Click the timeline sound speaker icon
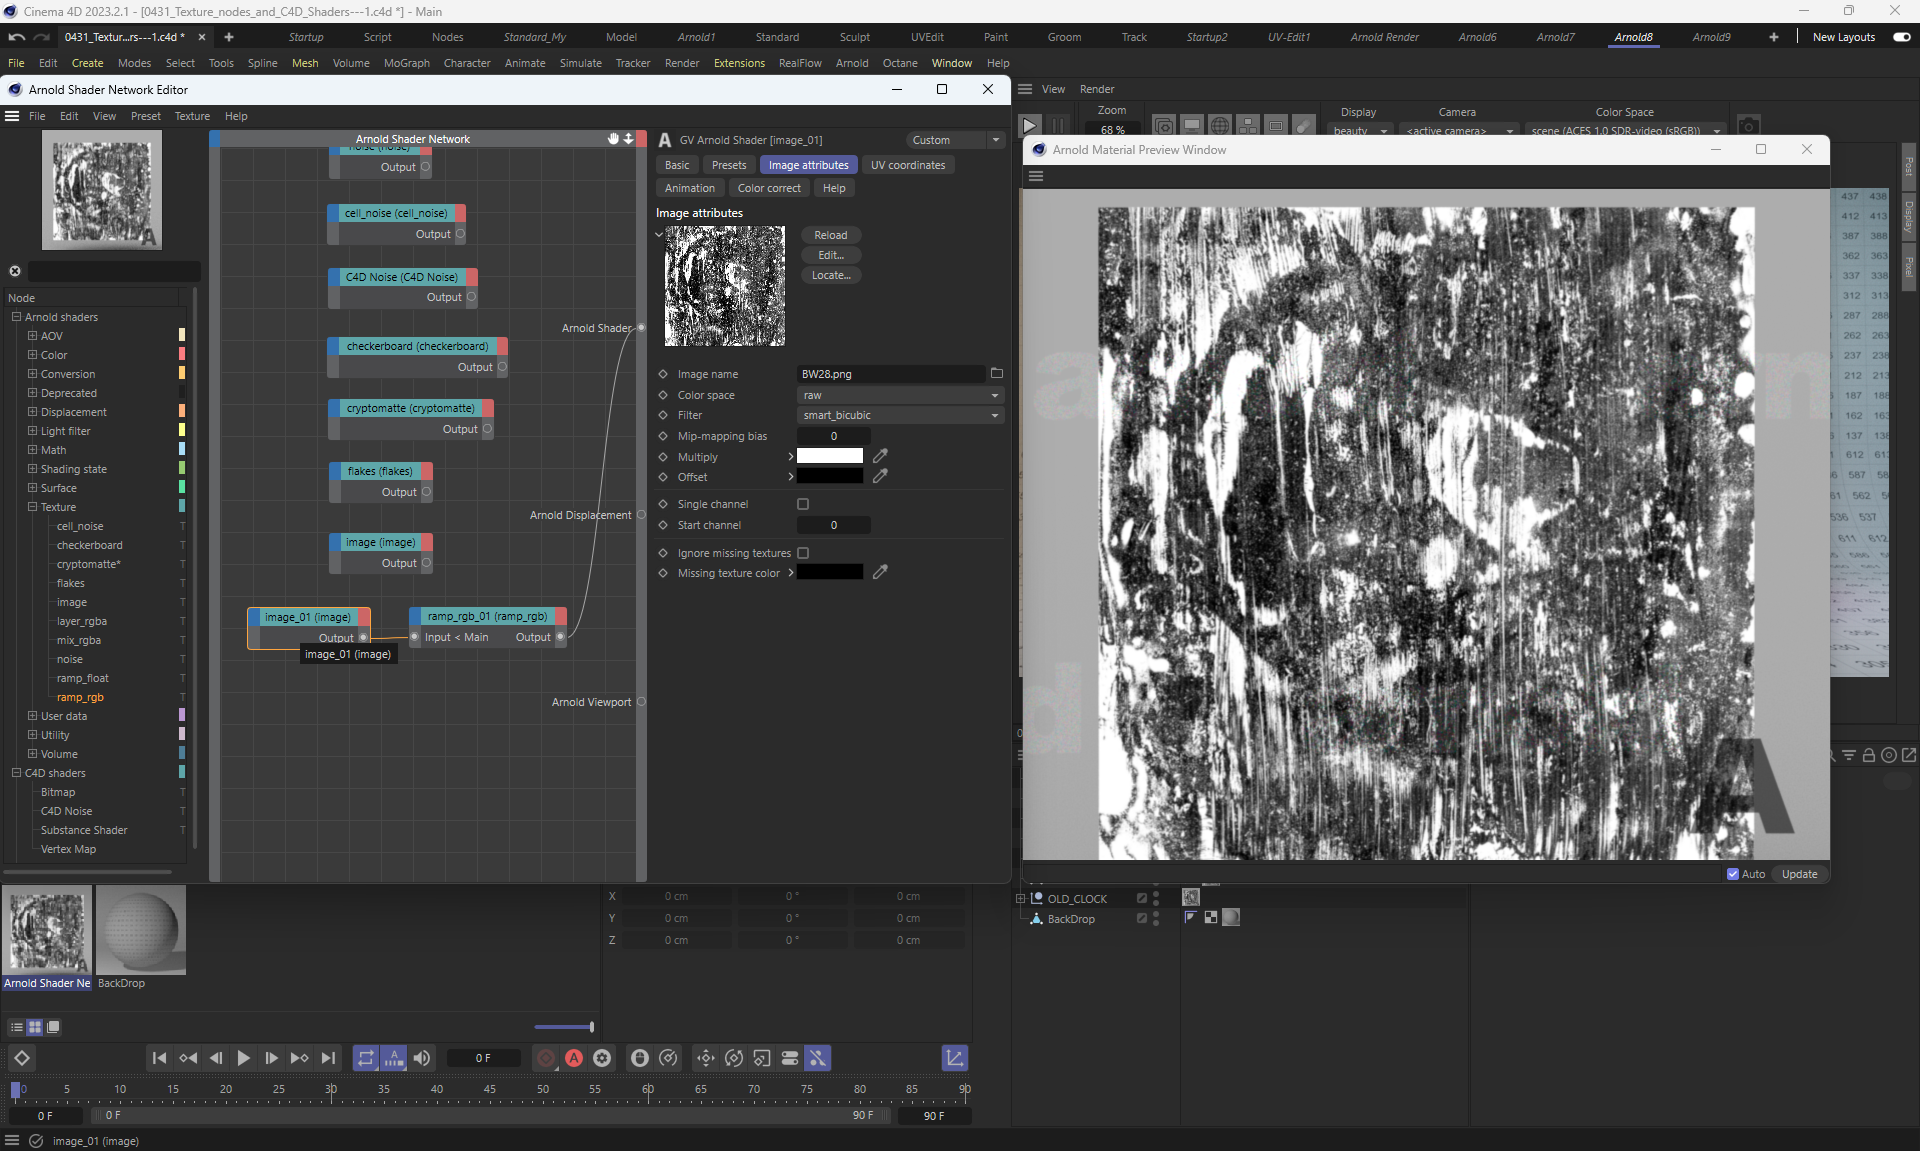 pyautogui.click(x=422, y=1058)
